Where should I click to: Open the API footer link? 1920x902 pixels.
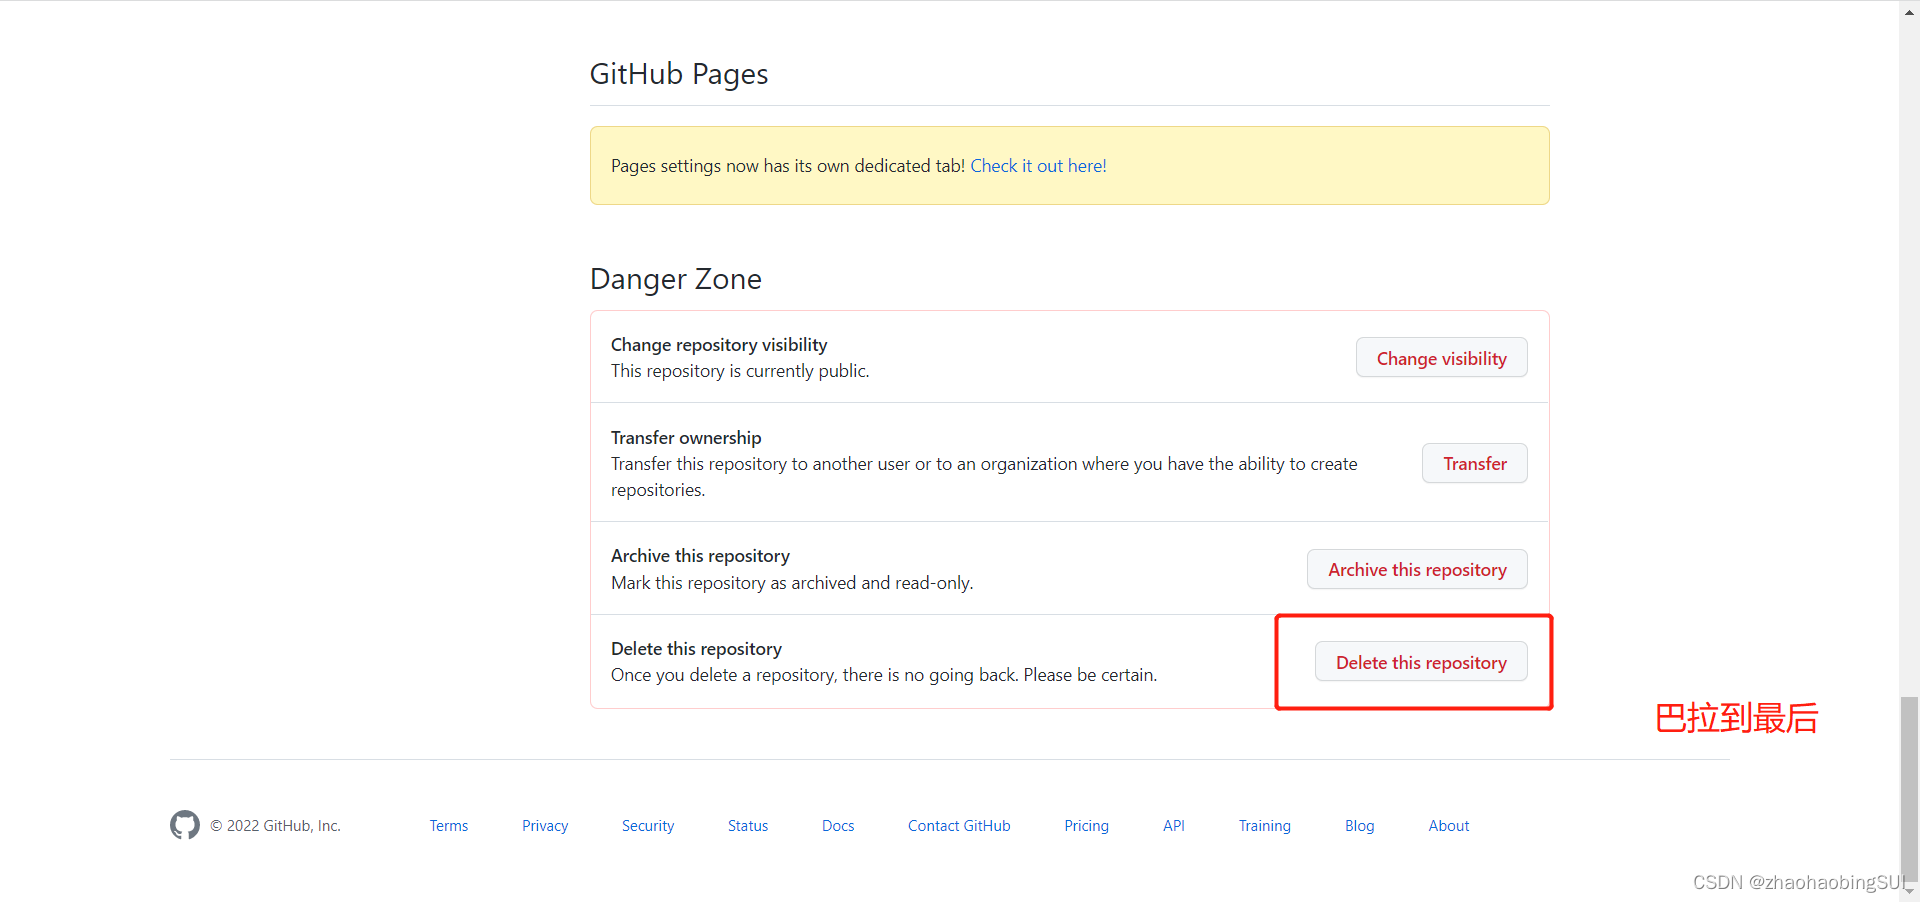pos(1174,826)
